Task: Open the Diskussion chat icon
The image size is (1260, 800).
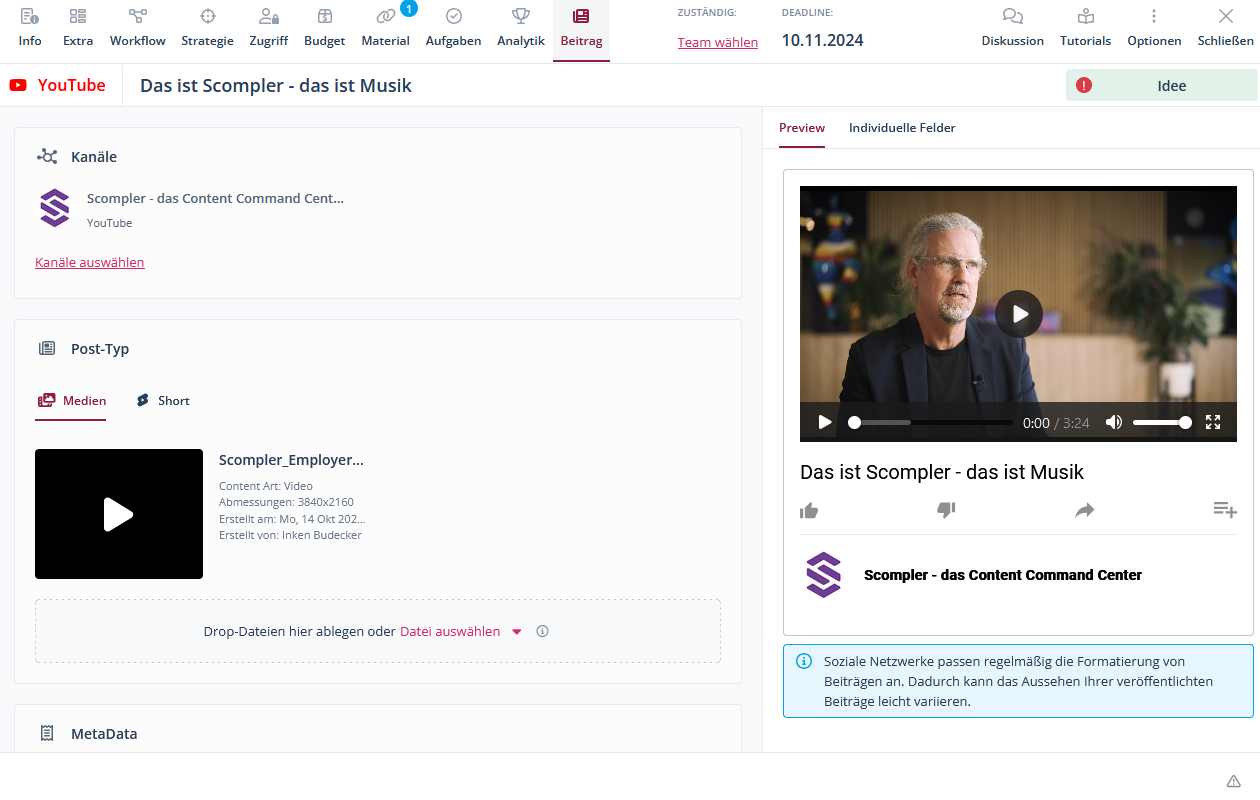Action: pos(1012,16)
